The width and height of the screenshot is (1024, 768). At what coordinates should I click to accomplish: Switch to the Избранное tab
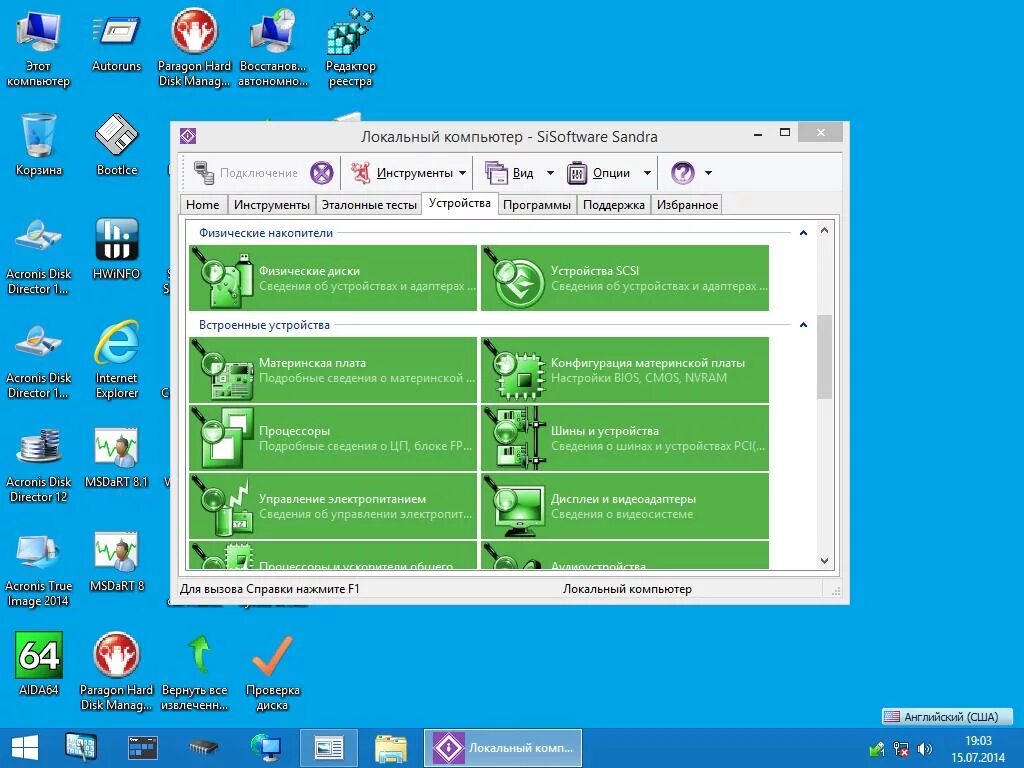point(688,205)
